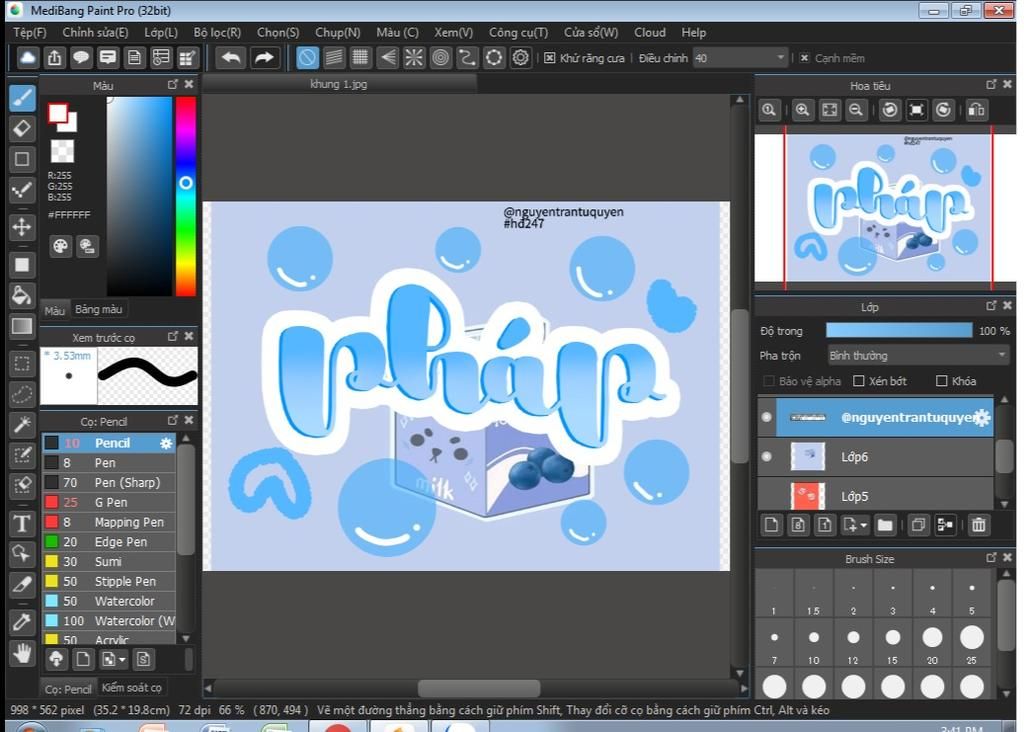Click the Redo arrow in toolbar
The width and height of the screenshot is (1024, 732).
(264, 58)
